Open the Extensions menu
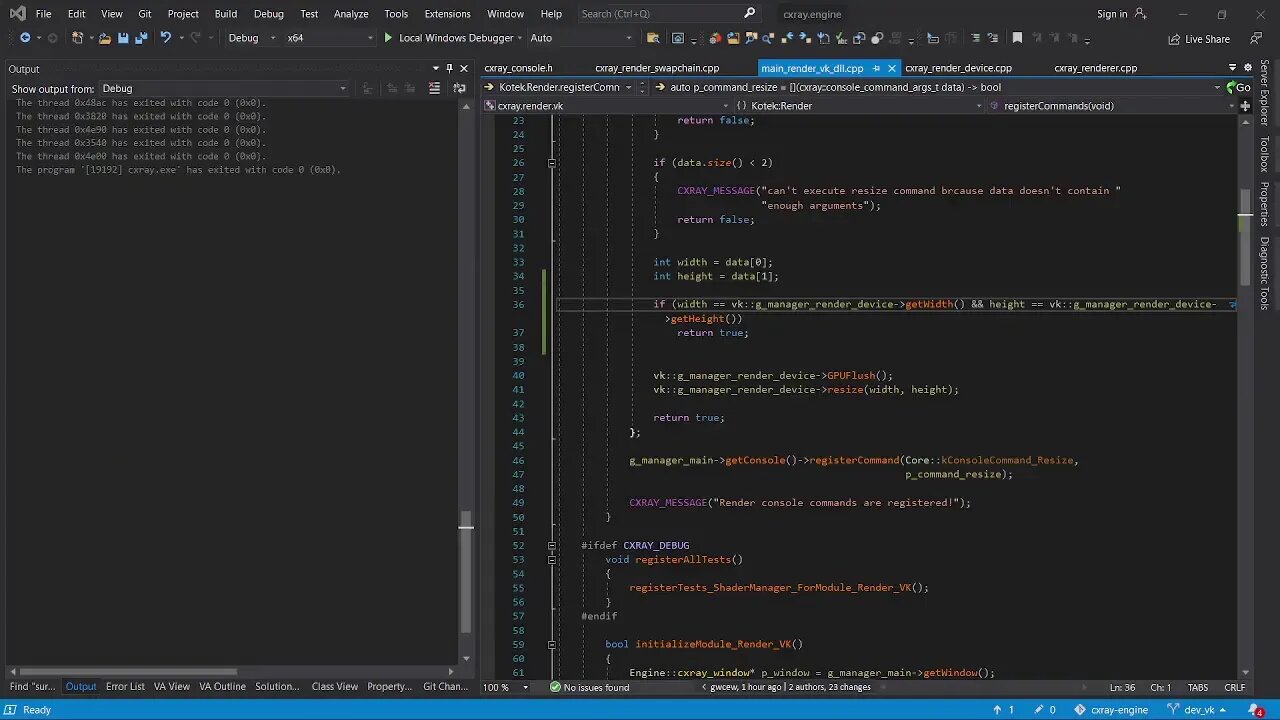The image size is (1280, 720). click(447, 14)
